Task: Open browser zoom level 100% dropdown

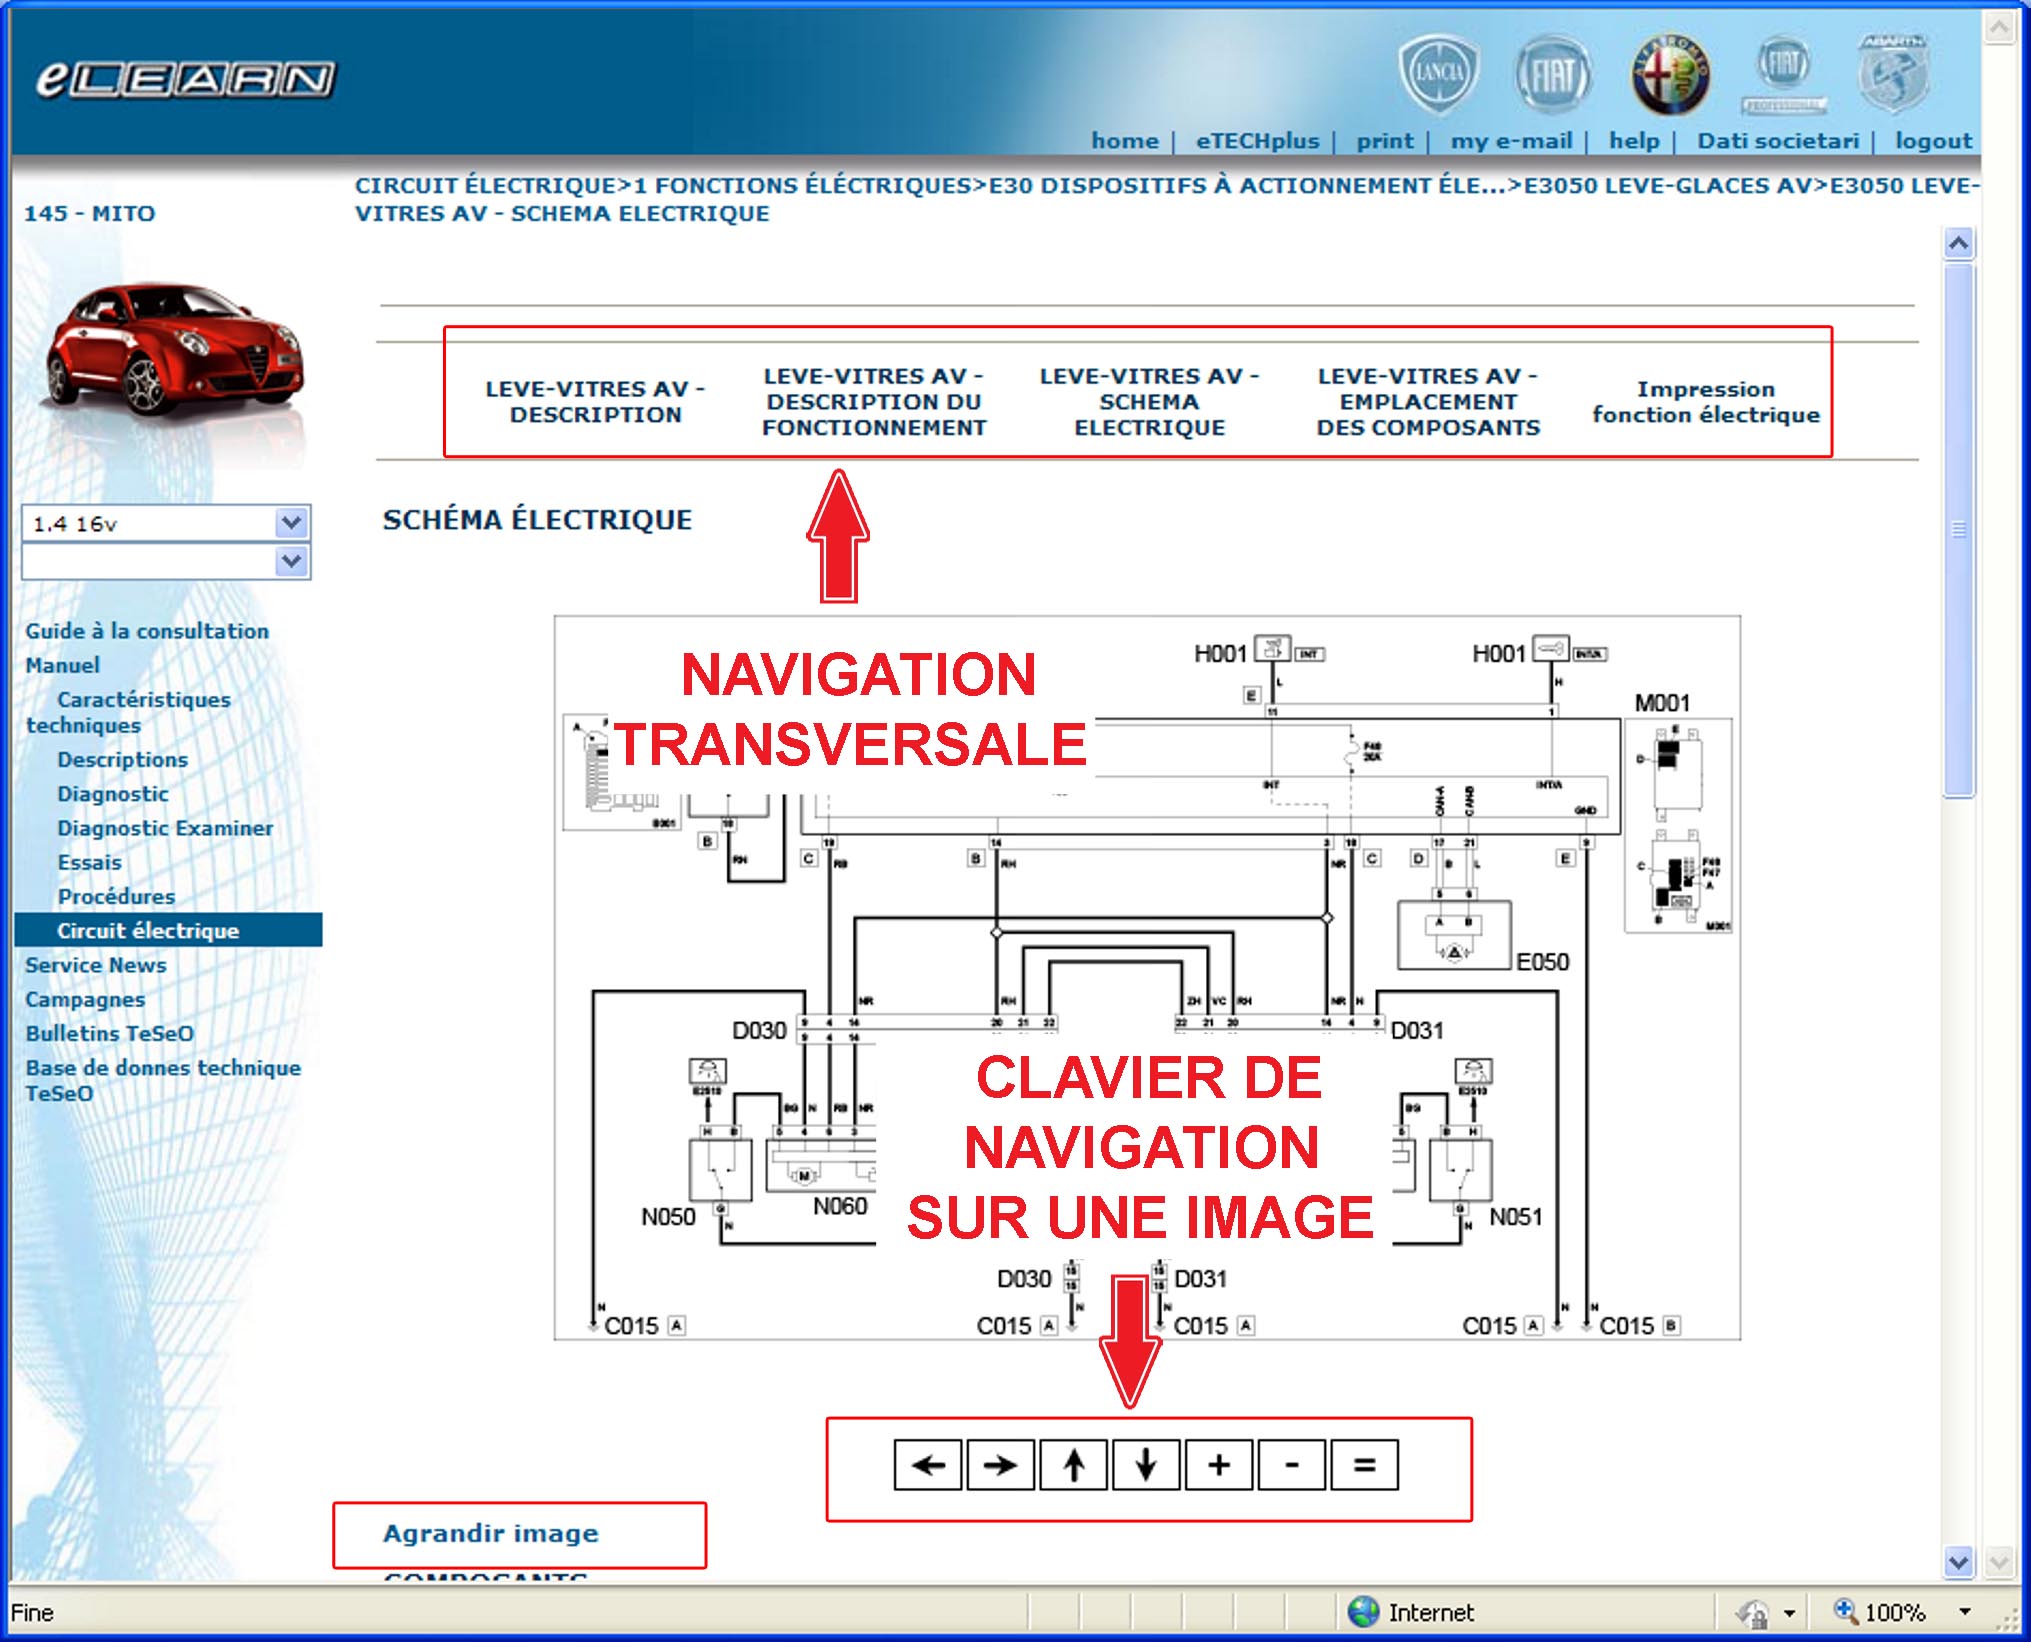Action: (1964, 1612)
